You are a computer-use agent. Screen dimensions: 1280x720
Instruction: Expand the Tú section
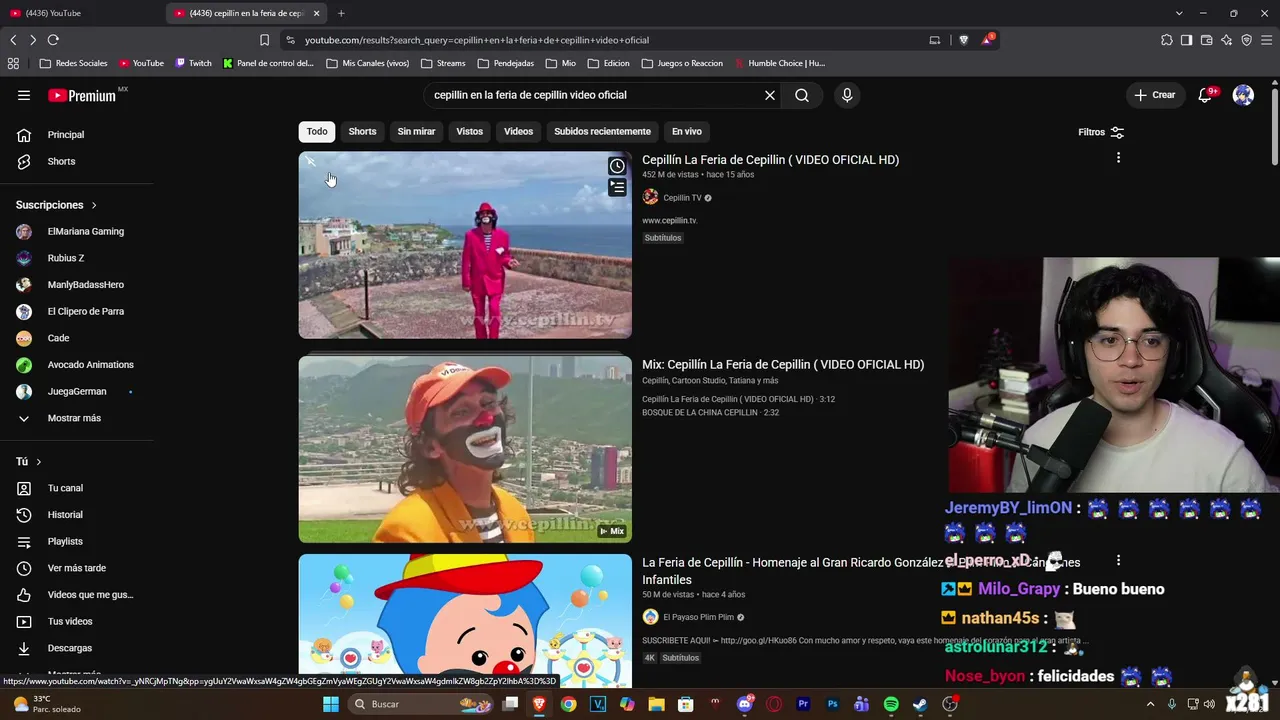tap(29, 462)
